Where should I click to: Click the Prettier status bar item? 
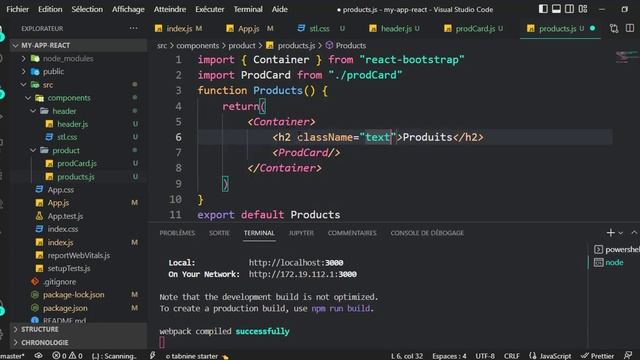click(598, 356)
